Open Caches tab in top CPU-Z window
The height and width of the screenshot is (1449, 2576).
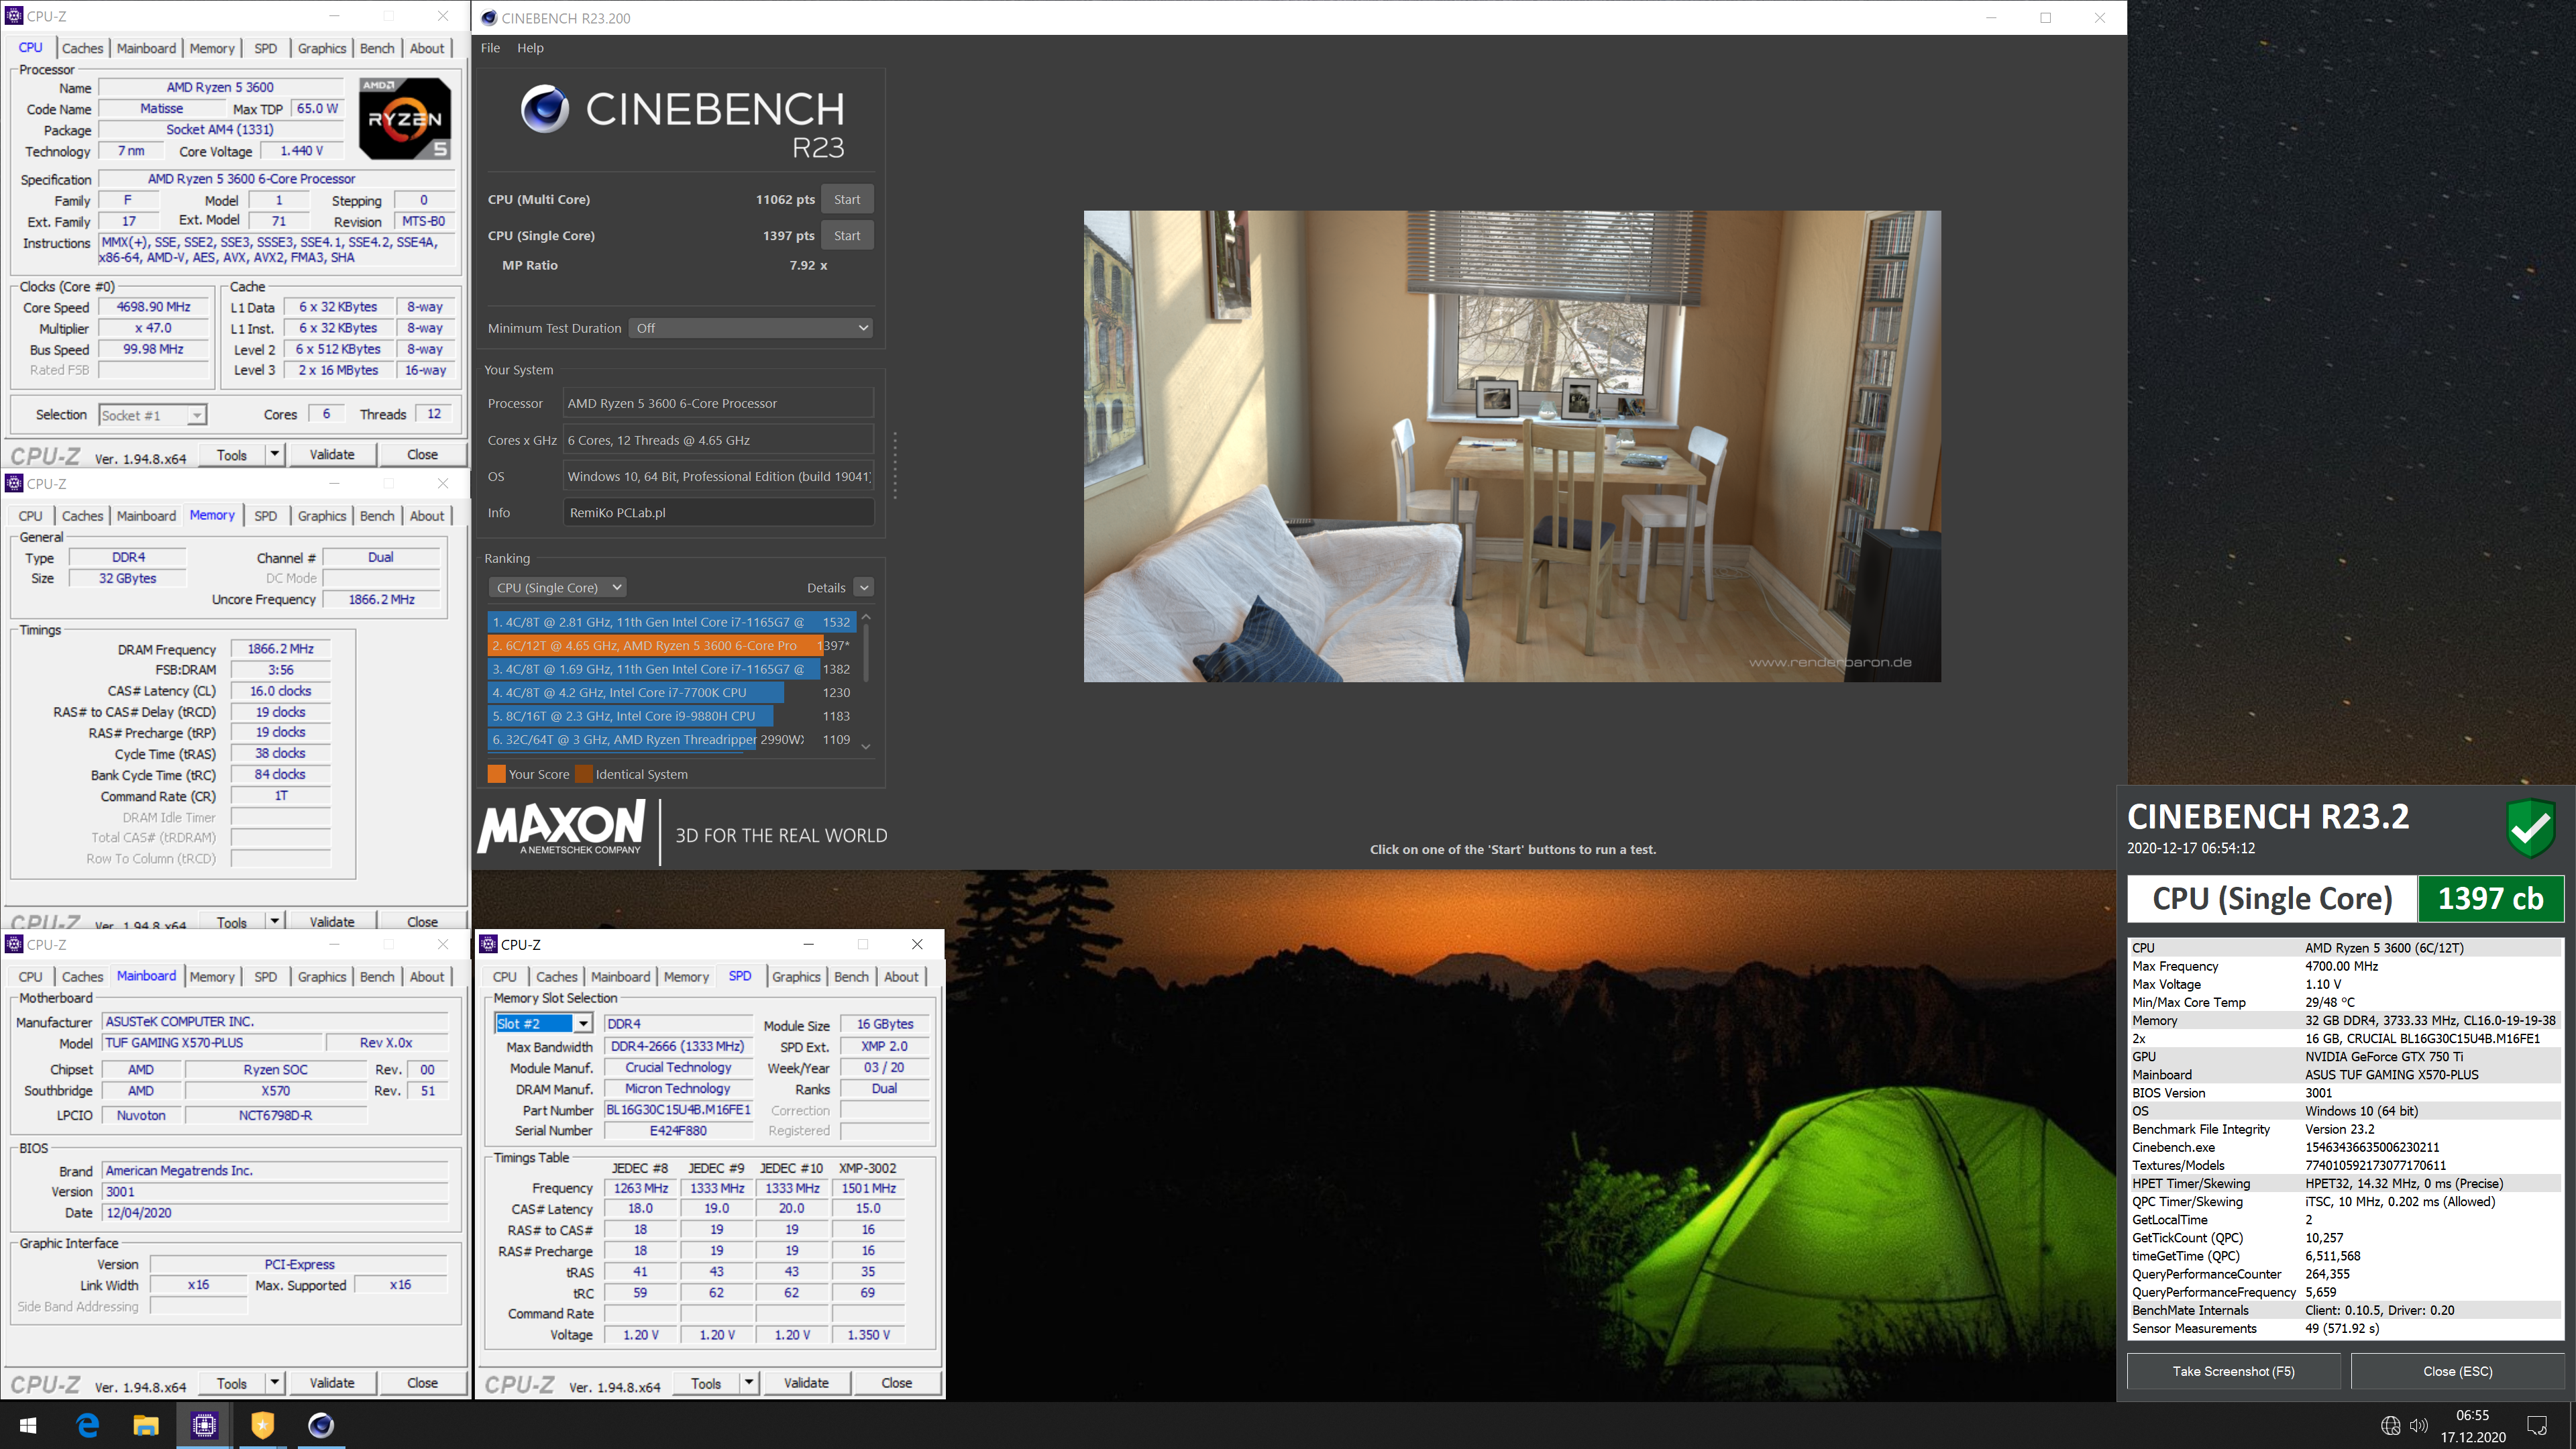point(82,48)
